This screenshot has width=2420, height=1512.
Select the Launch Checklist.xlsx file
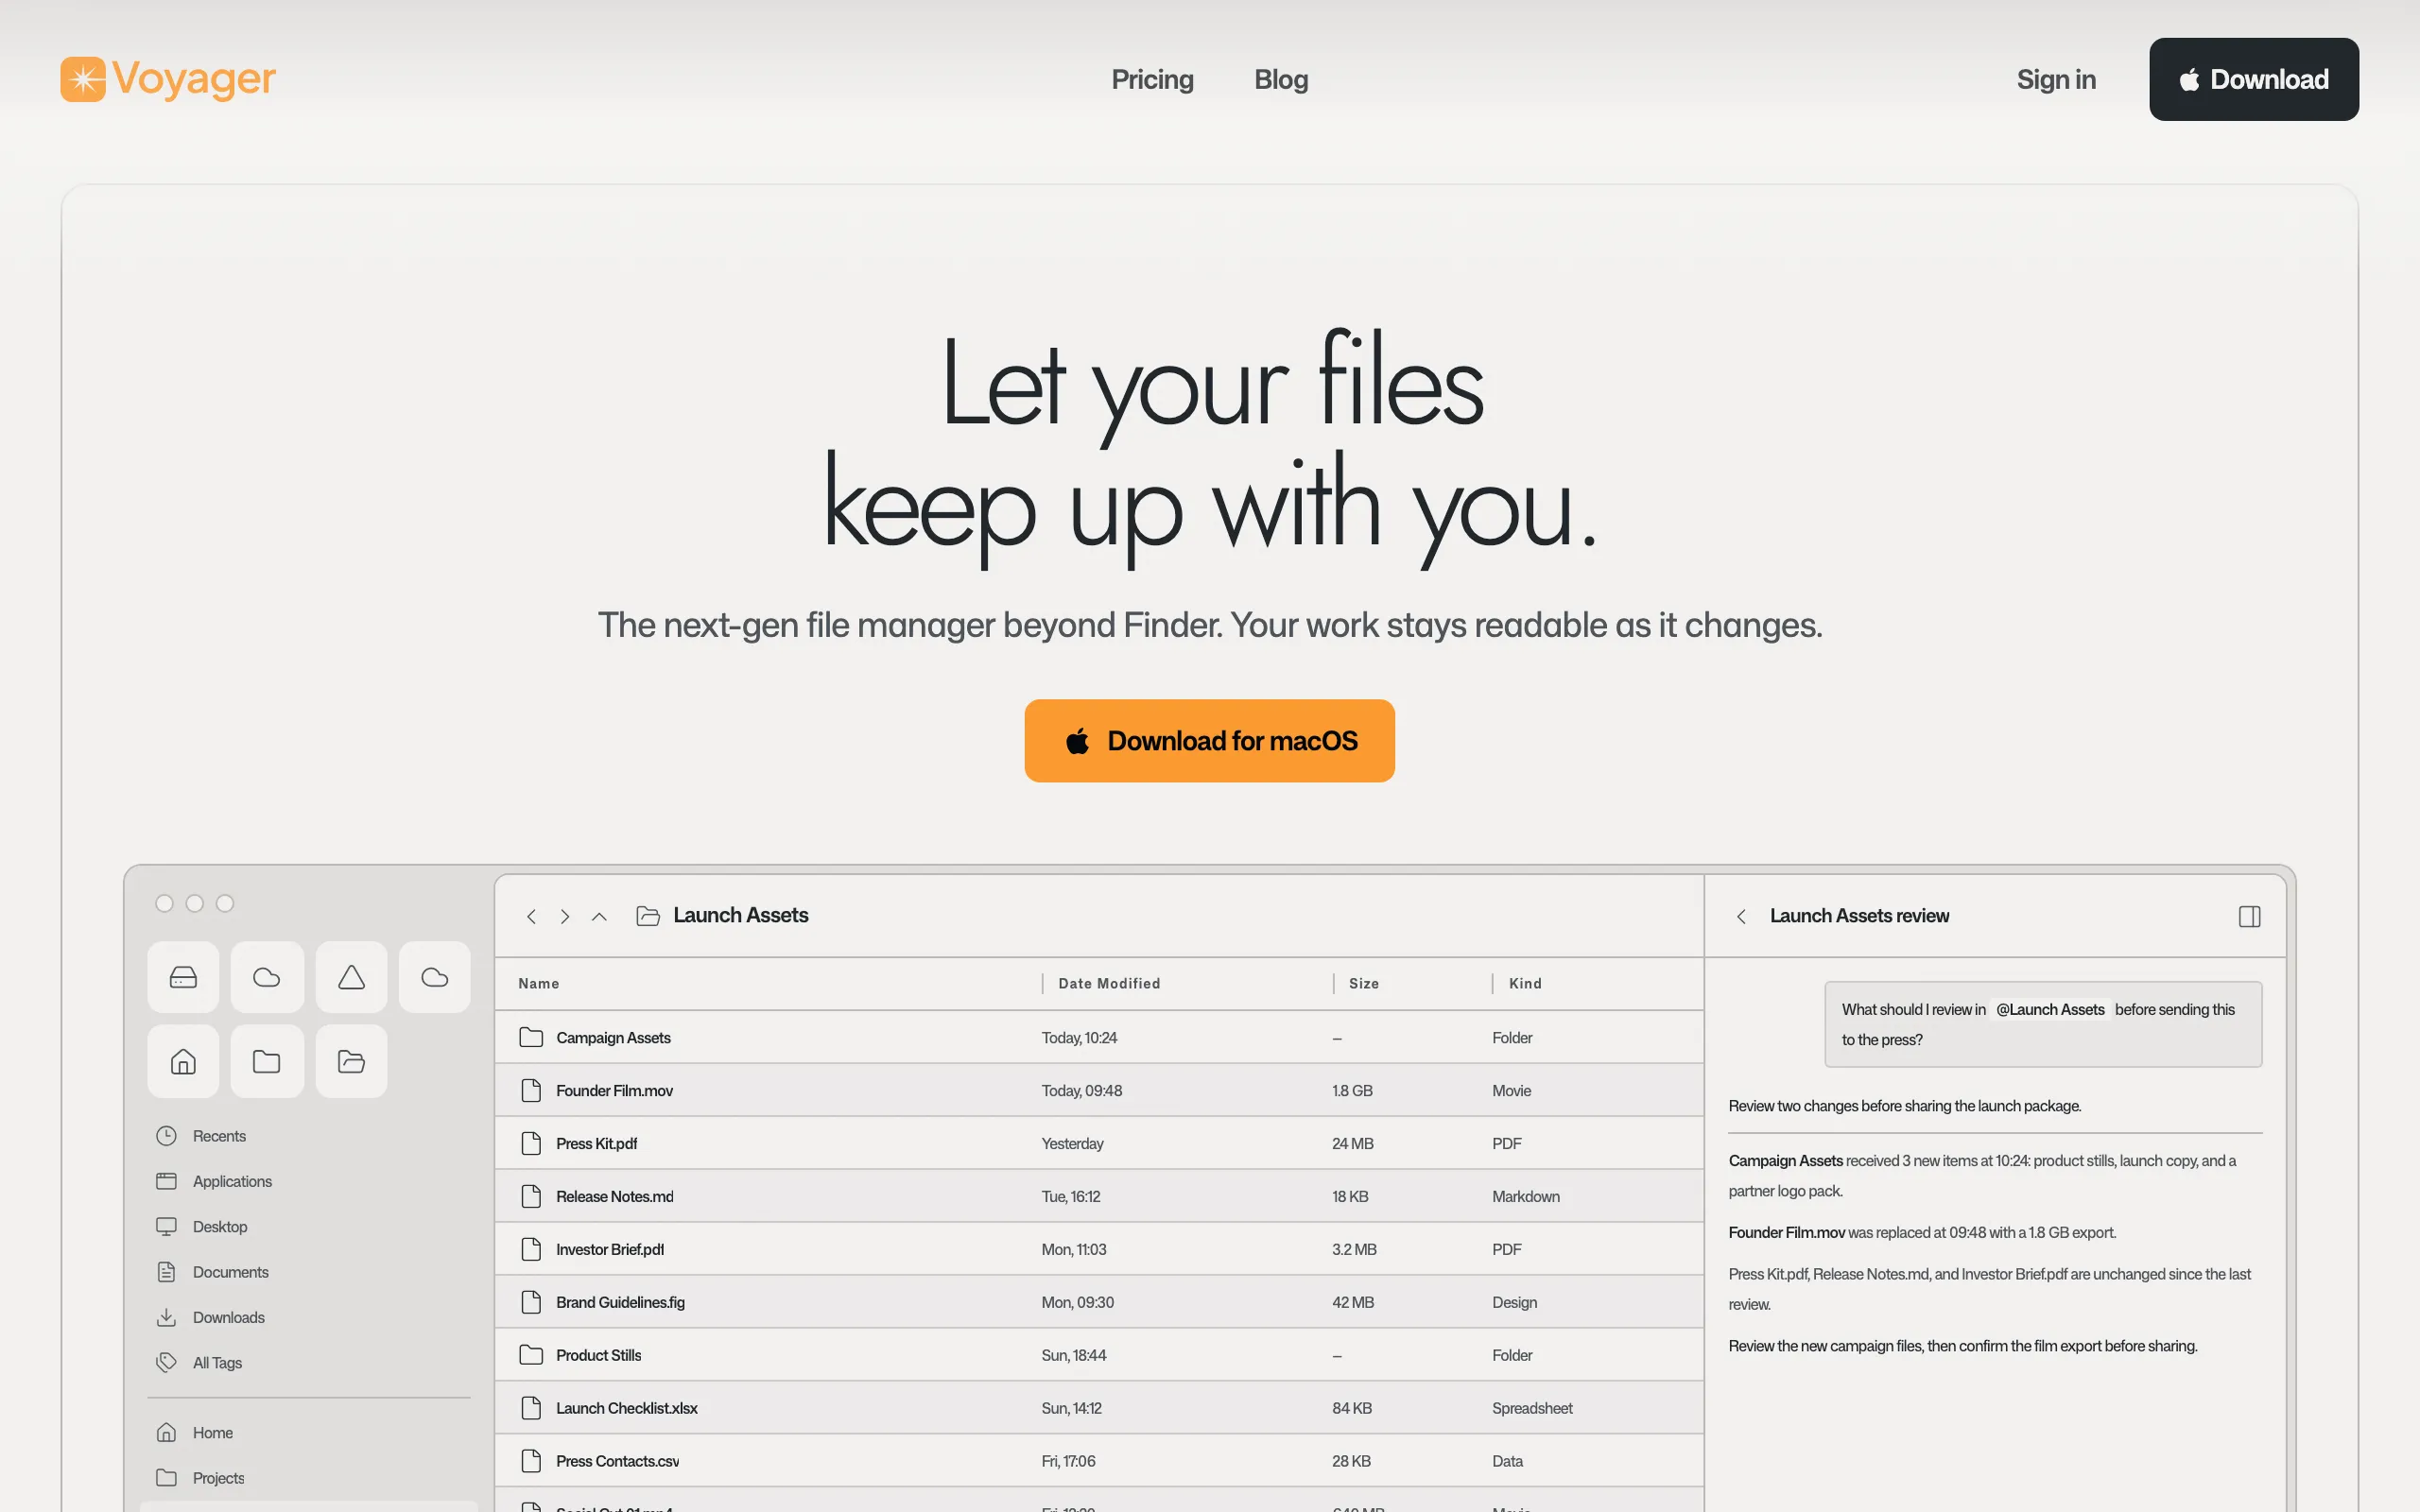1099,1409
